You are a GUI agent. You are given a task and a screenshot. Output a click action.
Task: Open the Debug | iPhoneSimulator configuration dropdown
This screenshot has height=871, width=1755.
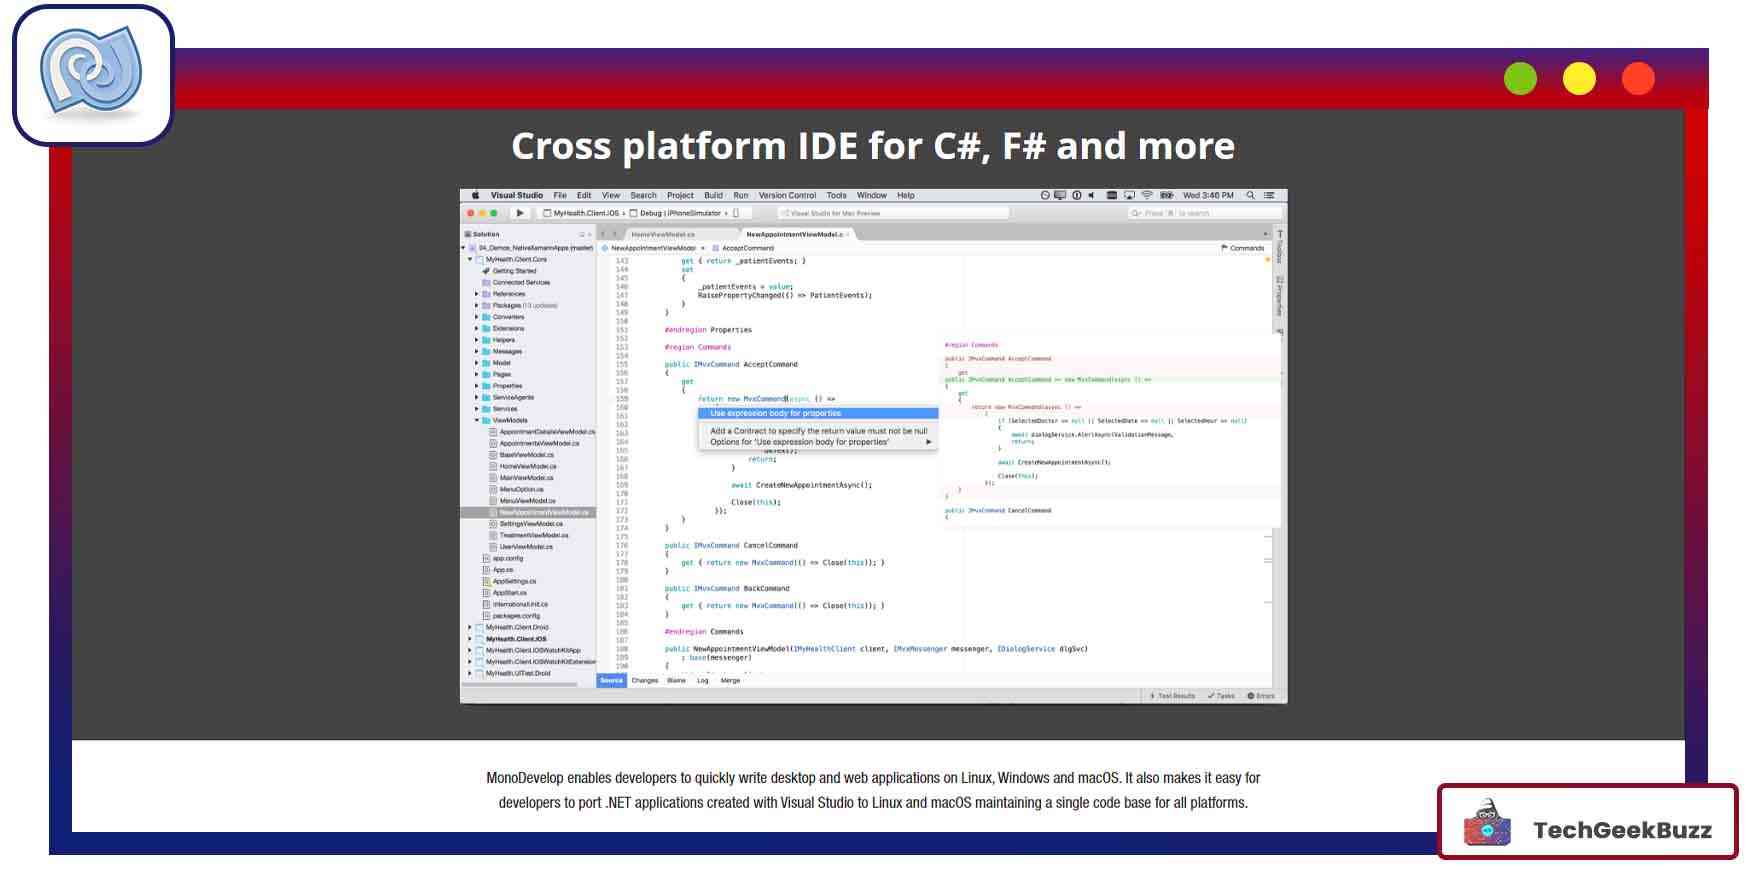click(x=679, y=213)
